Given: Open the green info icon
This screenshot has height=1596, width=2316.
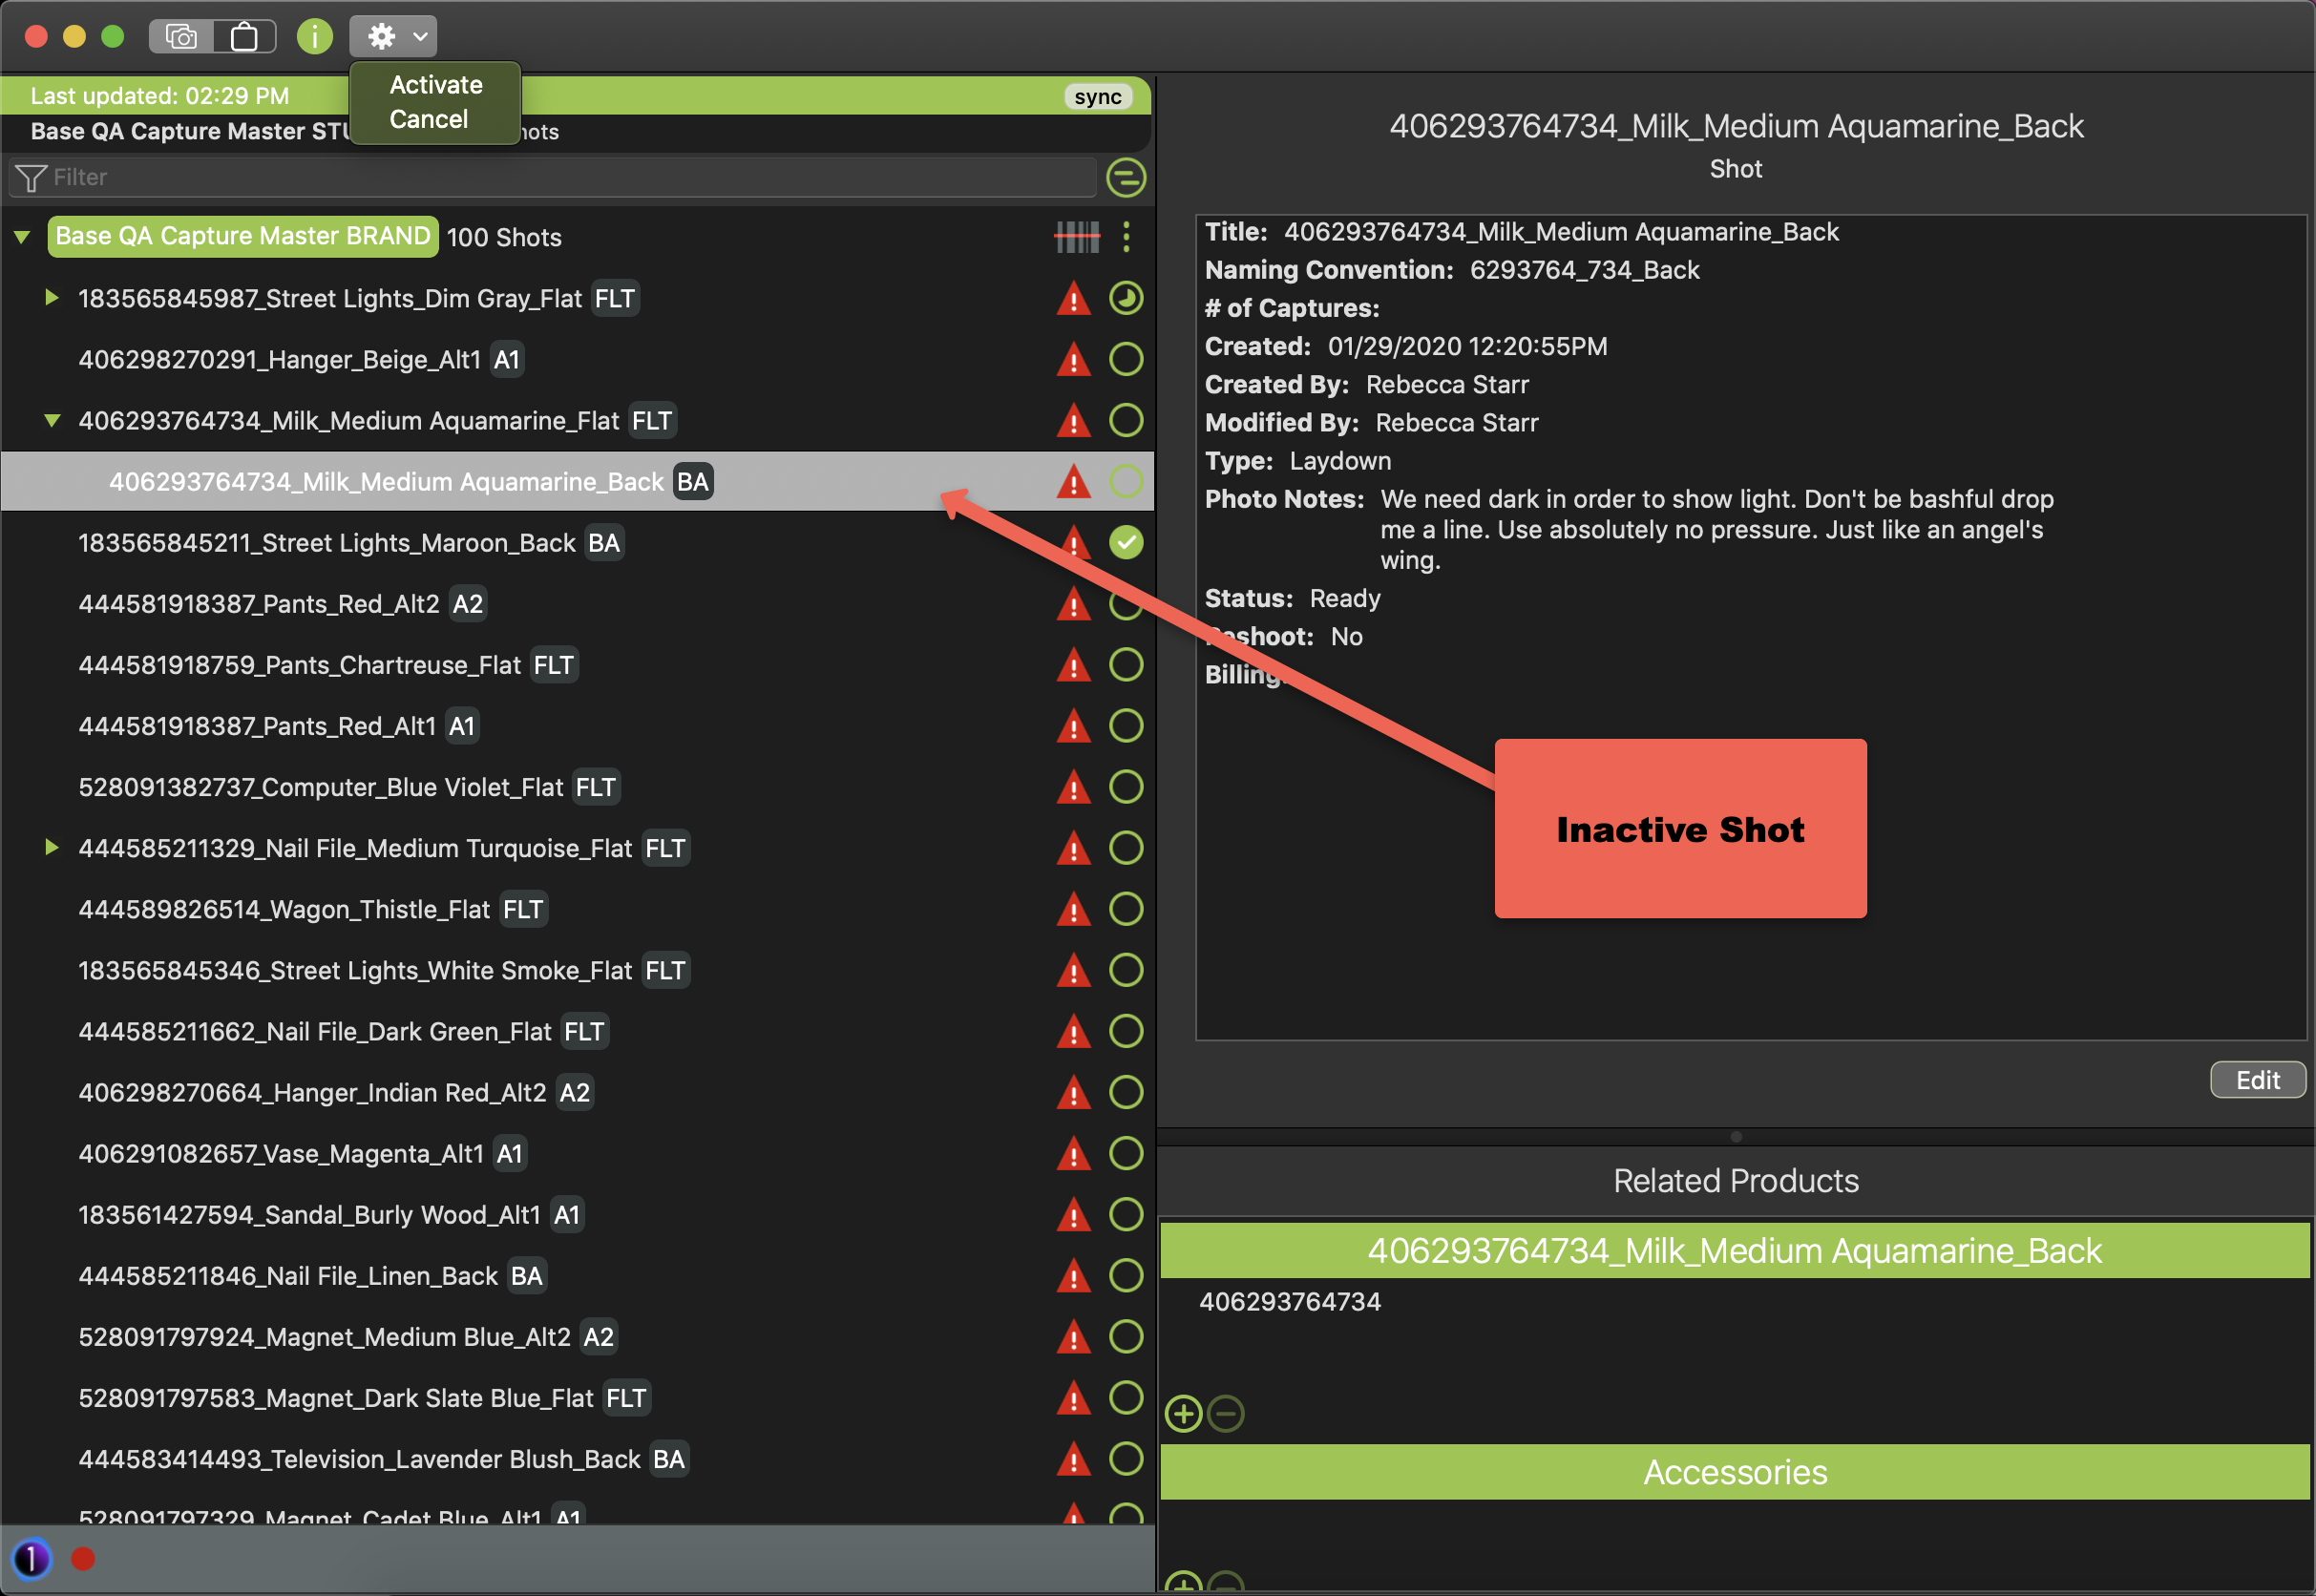Looking at the screenshot, I should (315, 37).
